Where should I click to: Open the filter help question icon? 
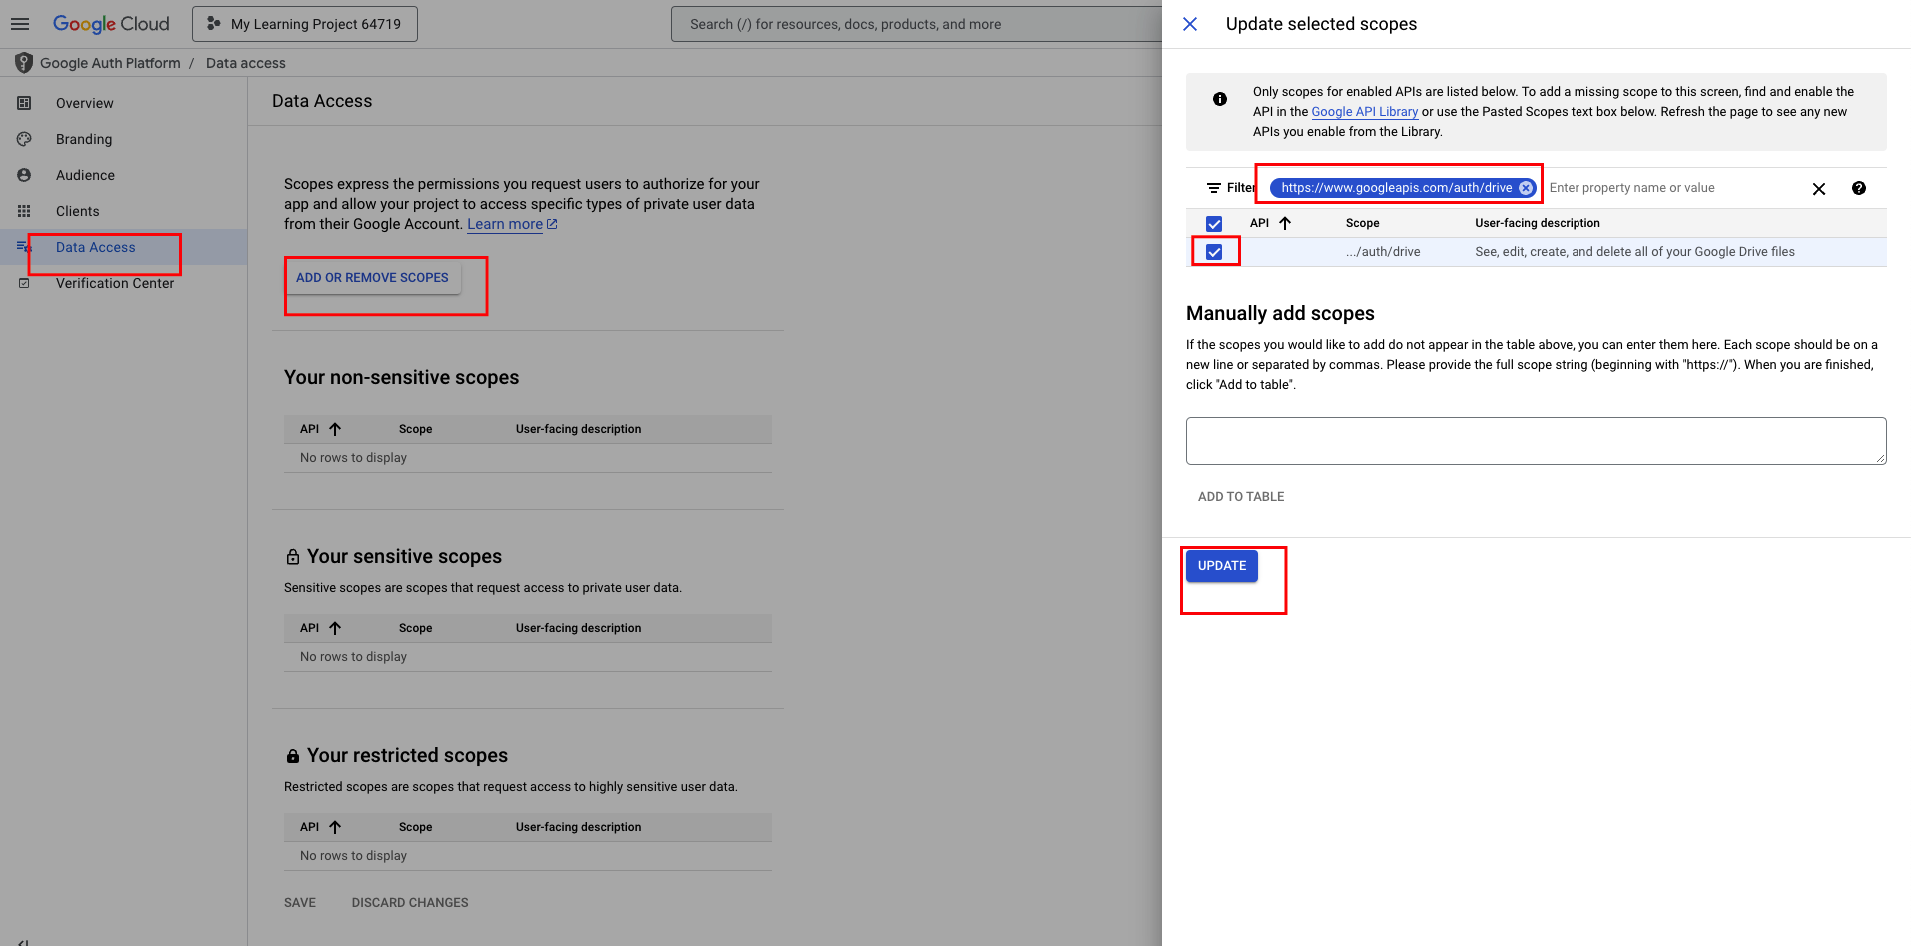[1859, 188]
